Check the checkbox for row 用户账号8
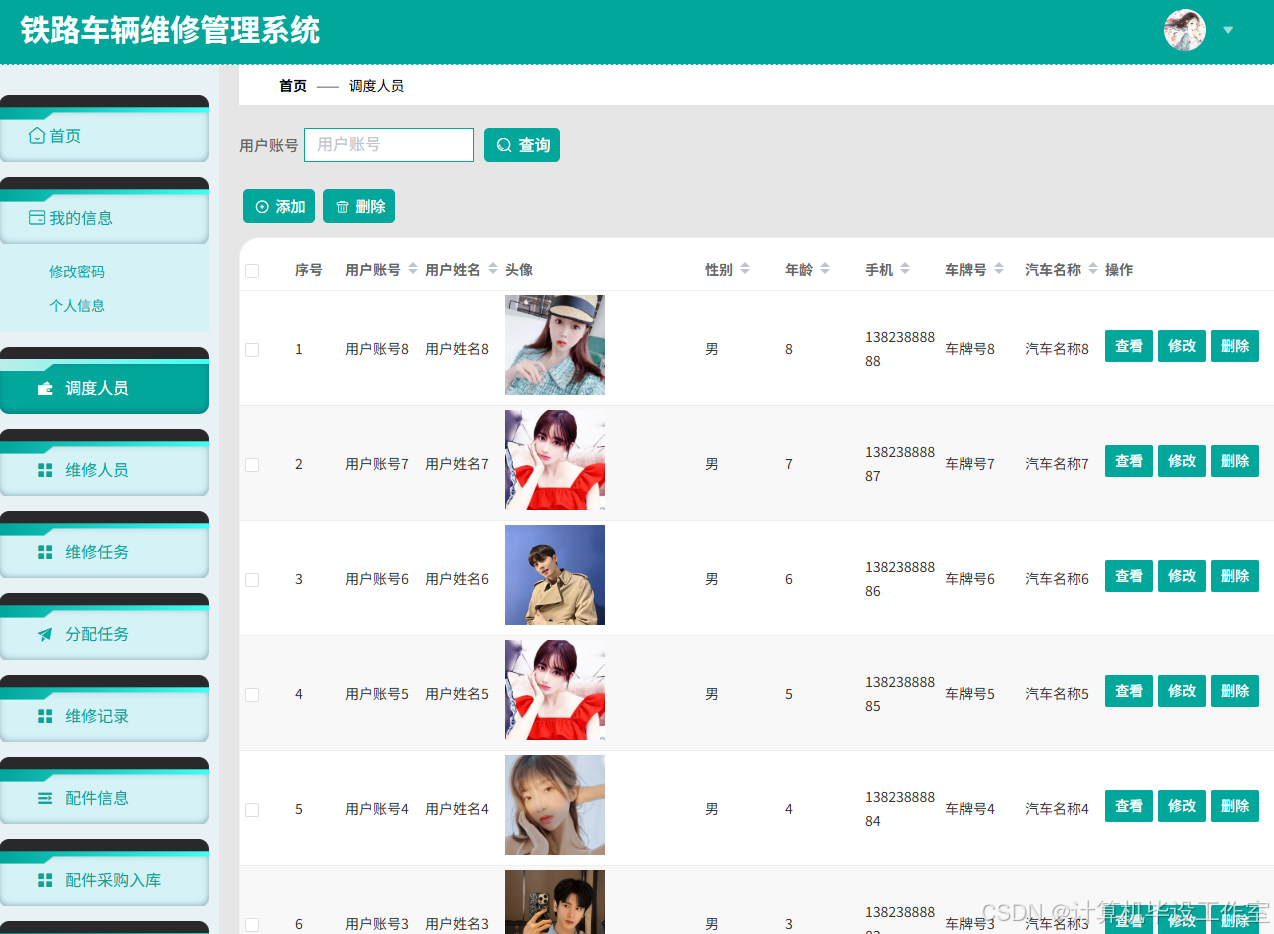 pos(252,350)
